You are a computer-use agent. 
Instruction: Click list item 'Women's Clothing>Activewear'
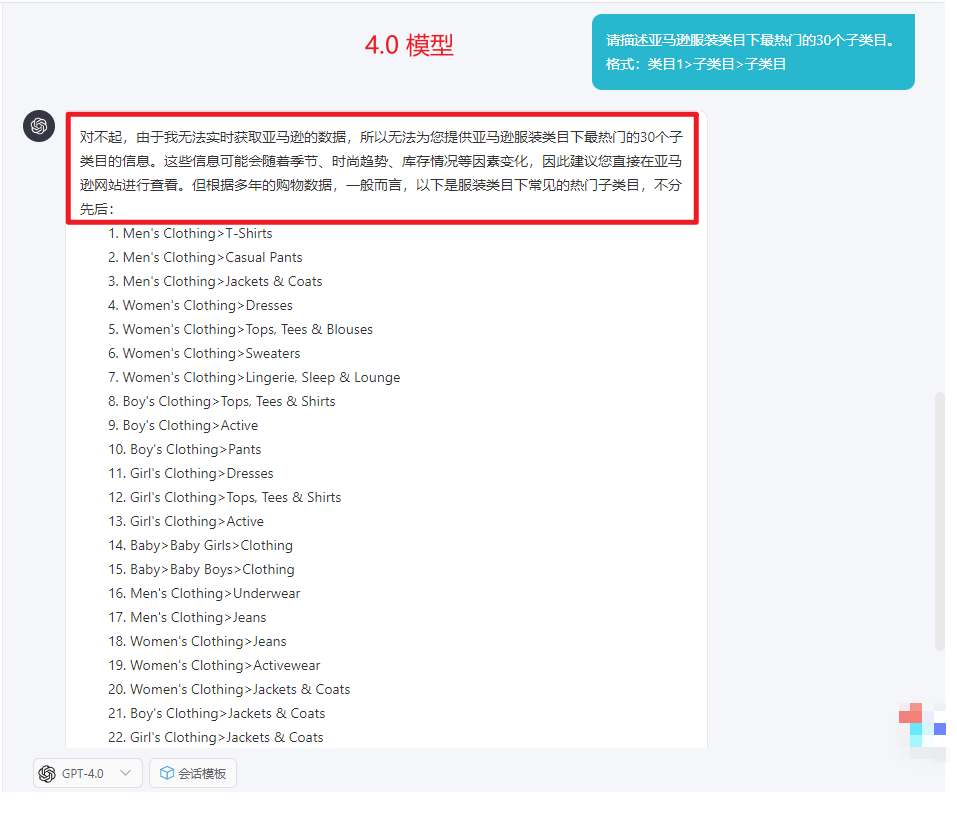tap(214, 665)
